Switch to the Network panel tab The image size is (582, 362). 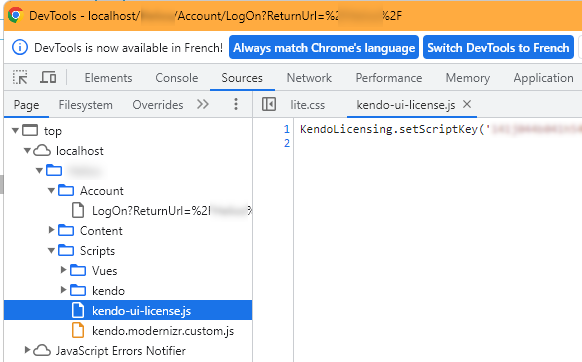click(309, 78)
